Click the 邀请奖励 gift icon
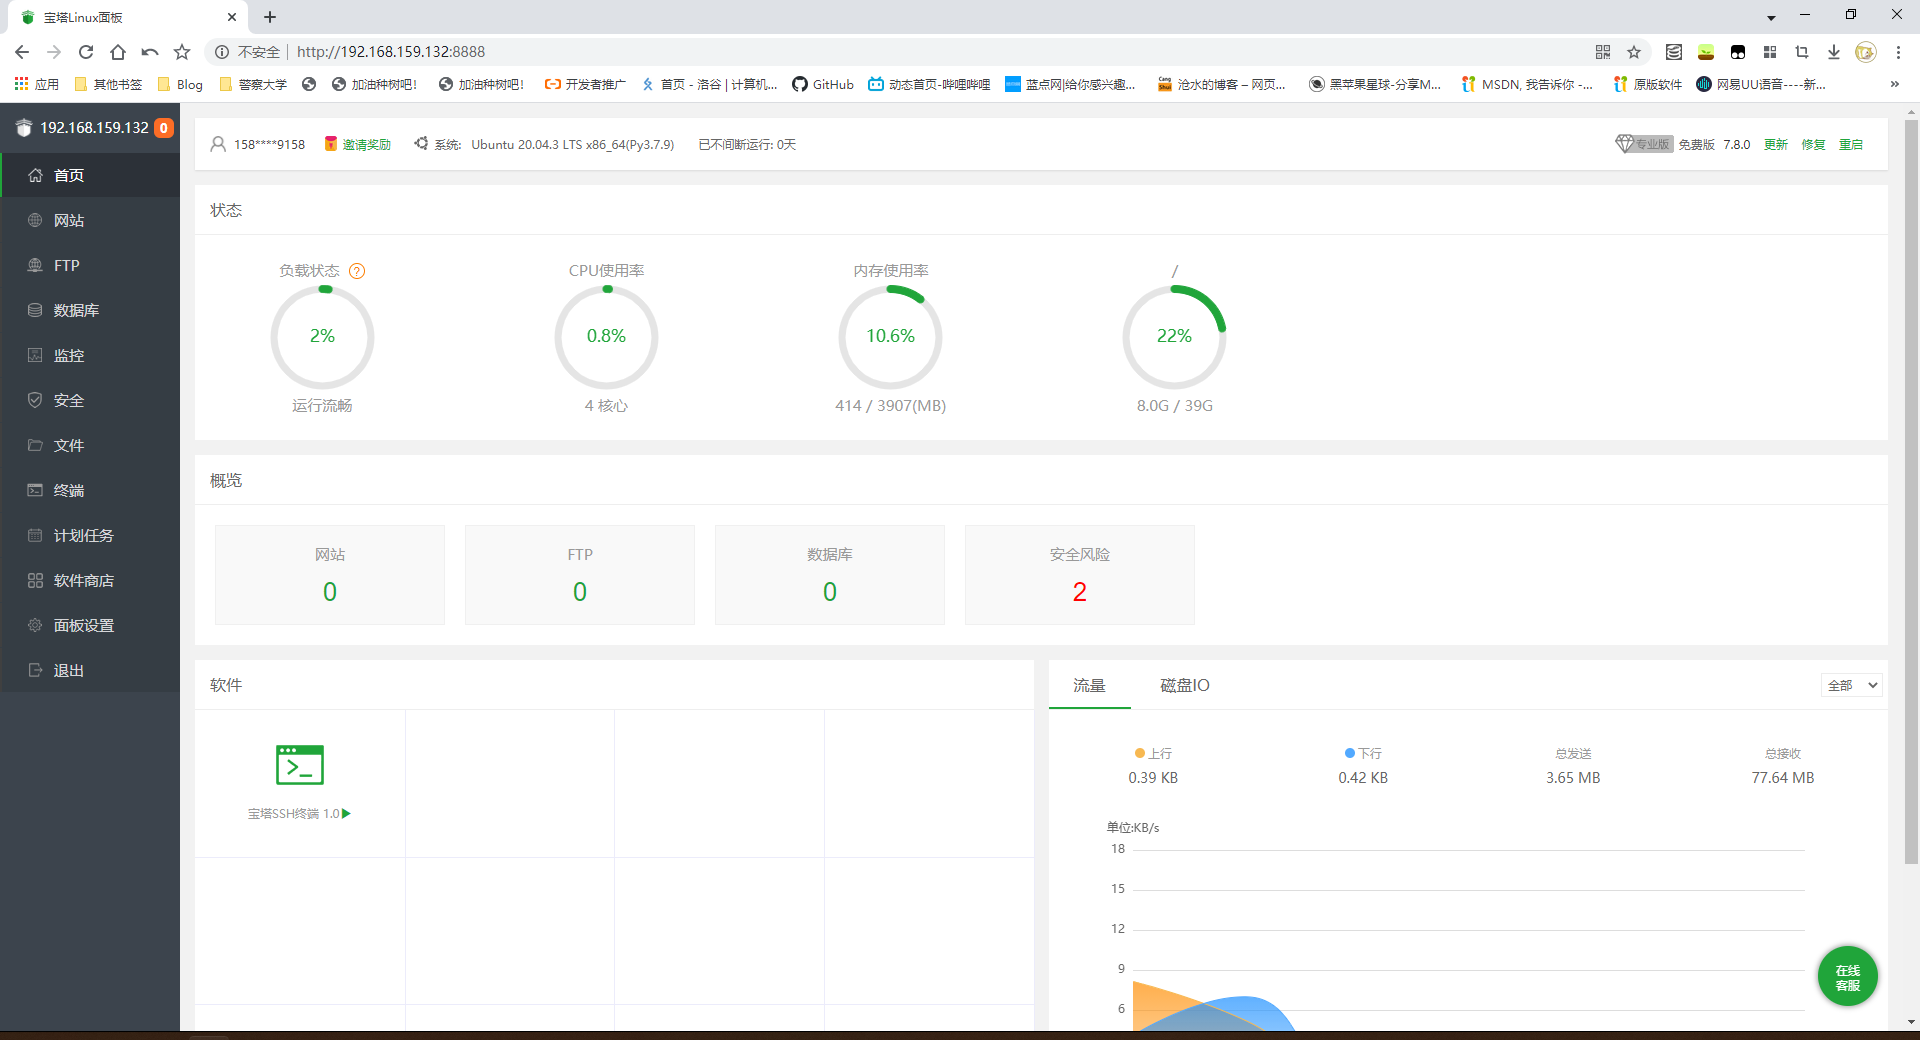The height and width of the screenshot is (1040, 1920). tap(331, 144)
